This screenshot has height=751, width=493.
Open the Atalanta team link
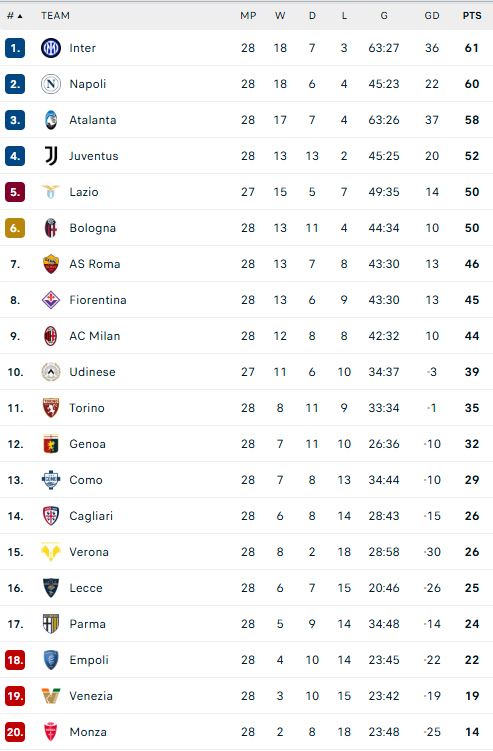(92, 120)
